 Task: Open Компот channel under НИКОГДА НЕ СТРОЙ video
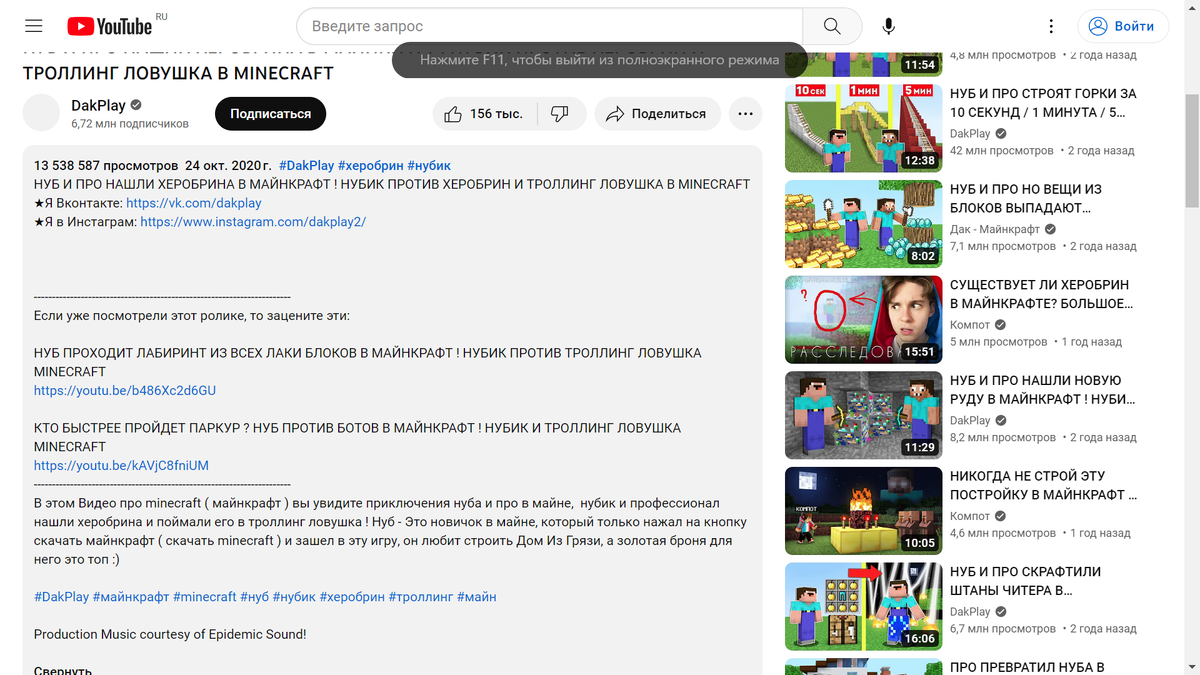point(970,516)
